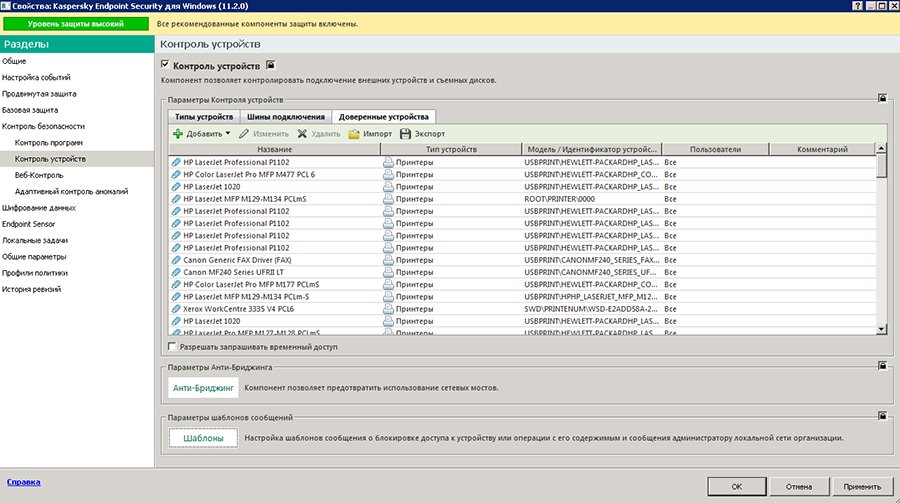This screenshot has height=503, width=900.
Task: Disable the Контроль устройств checkbox
Action: [166, 65]
